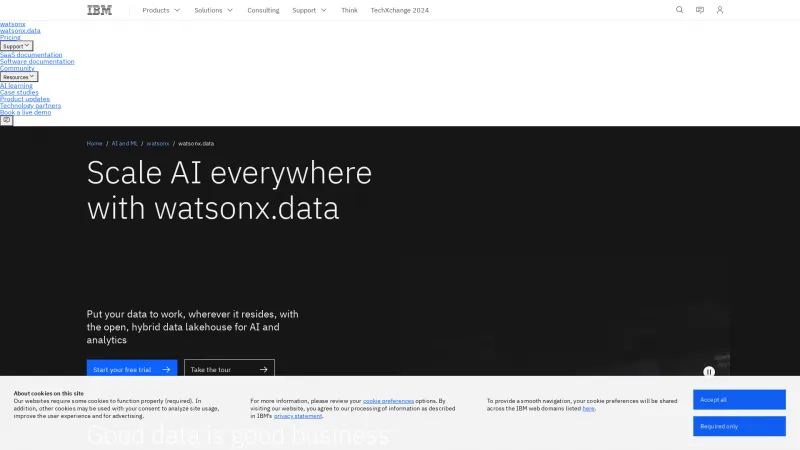
Task: Click the Scale AI everywhere headline
Action: click(229, 190)
